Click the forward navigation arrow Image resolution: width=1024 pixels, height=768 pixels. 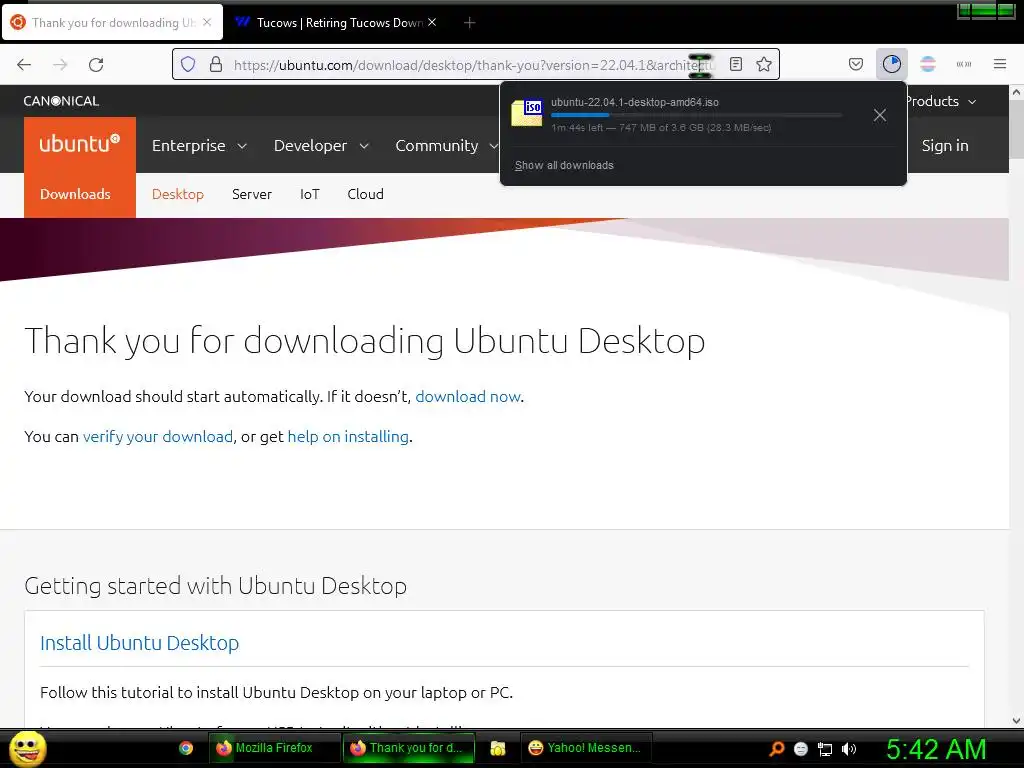[60, 65]
